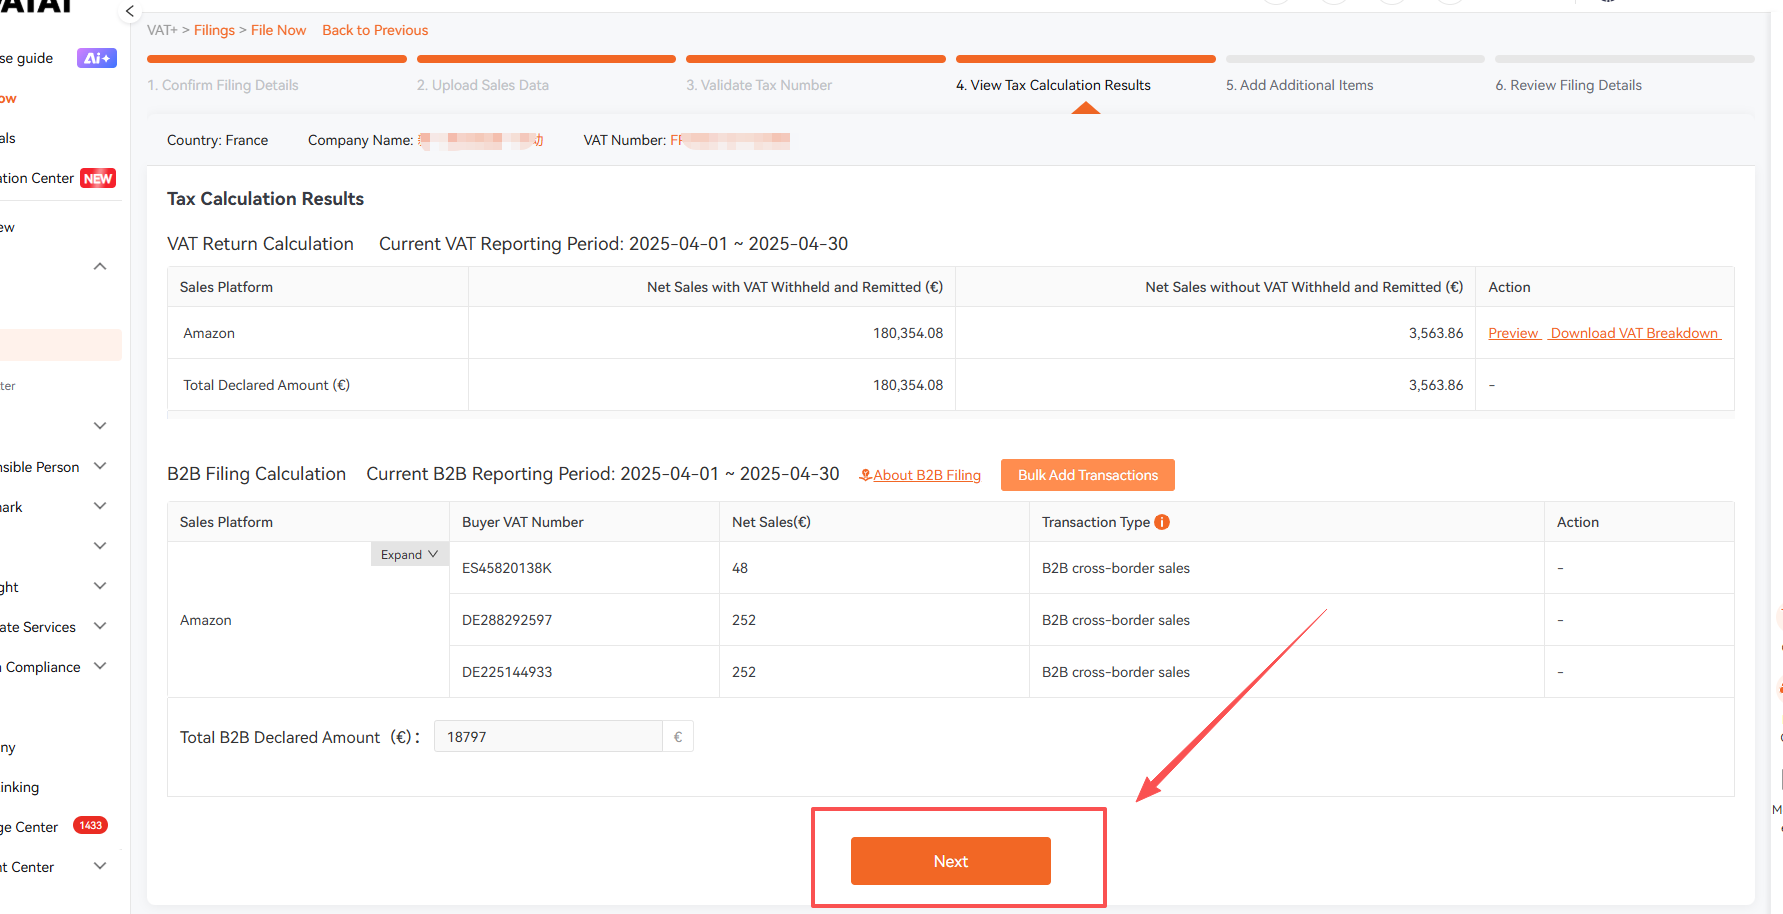
Task: Click Download VAT Breakdown link
Action: pyautogui.click(x=1634, y=333)
